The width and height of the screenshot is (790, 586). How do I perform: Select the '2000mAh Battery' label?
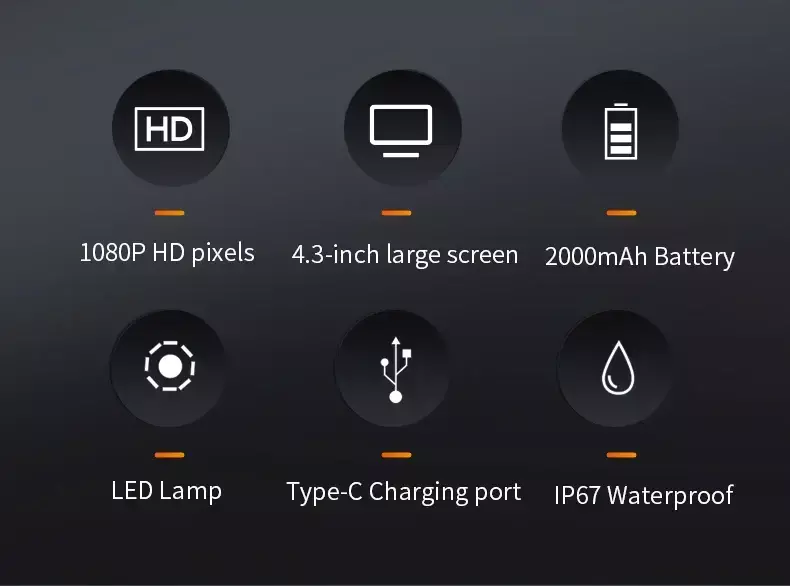[640, 257]
